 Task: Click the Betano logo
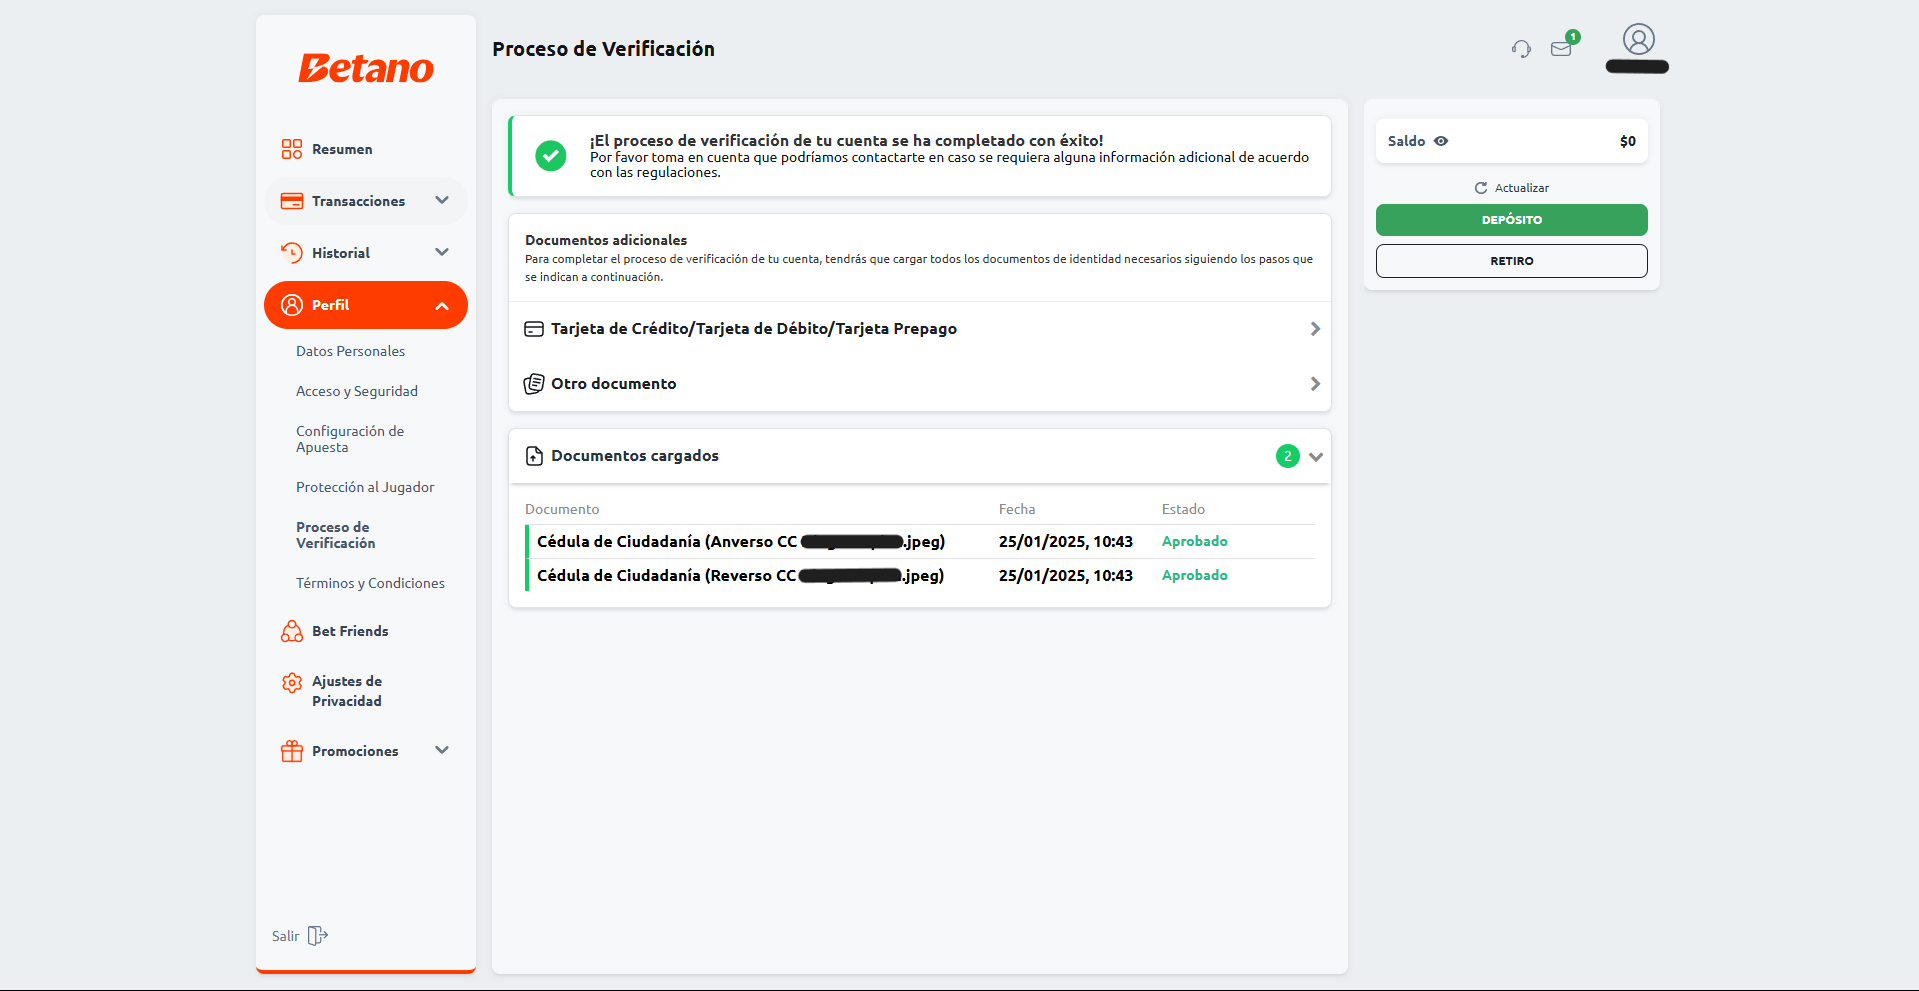pos(366,68)
